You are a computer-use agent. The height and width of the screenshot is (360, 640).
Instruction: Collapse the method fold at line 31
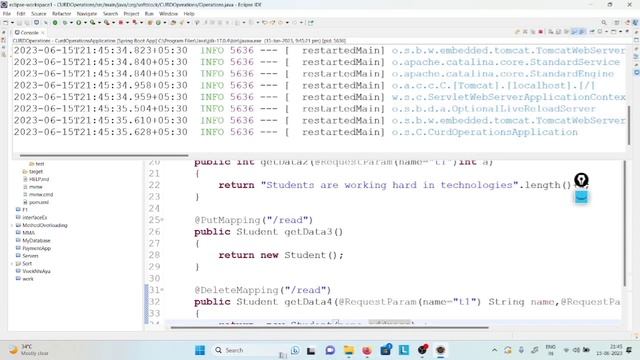pyautogui.click(x=162, y=290)
